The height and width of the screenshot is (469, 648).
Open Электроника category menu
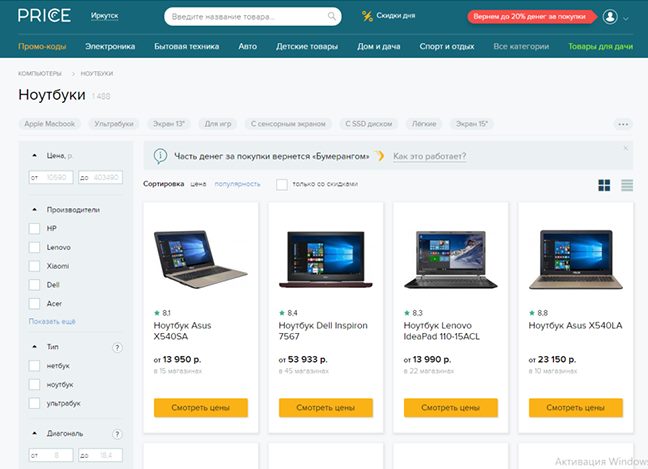point(110,46)
